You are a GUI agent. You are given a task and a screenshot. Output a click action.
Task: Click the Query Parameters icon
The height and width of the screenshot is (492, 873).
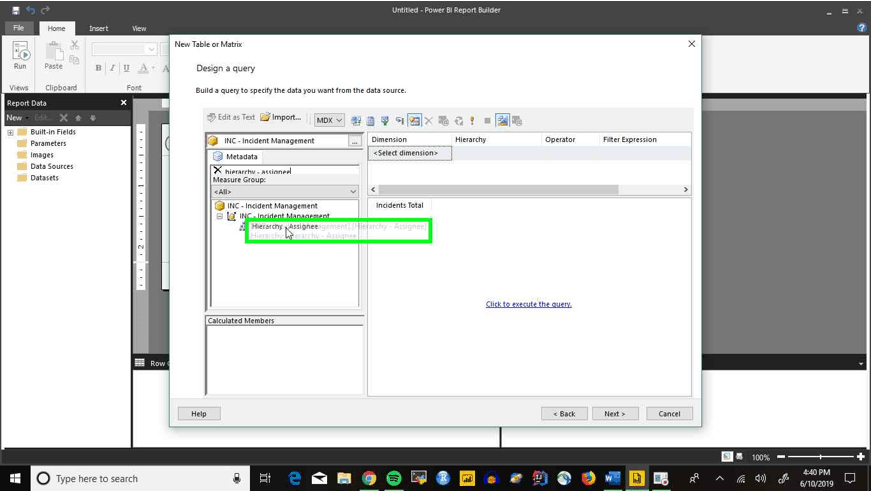pos(444,120)
